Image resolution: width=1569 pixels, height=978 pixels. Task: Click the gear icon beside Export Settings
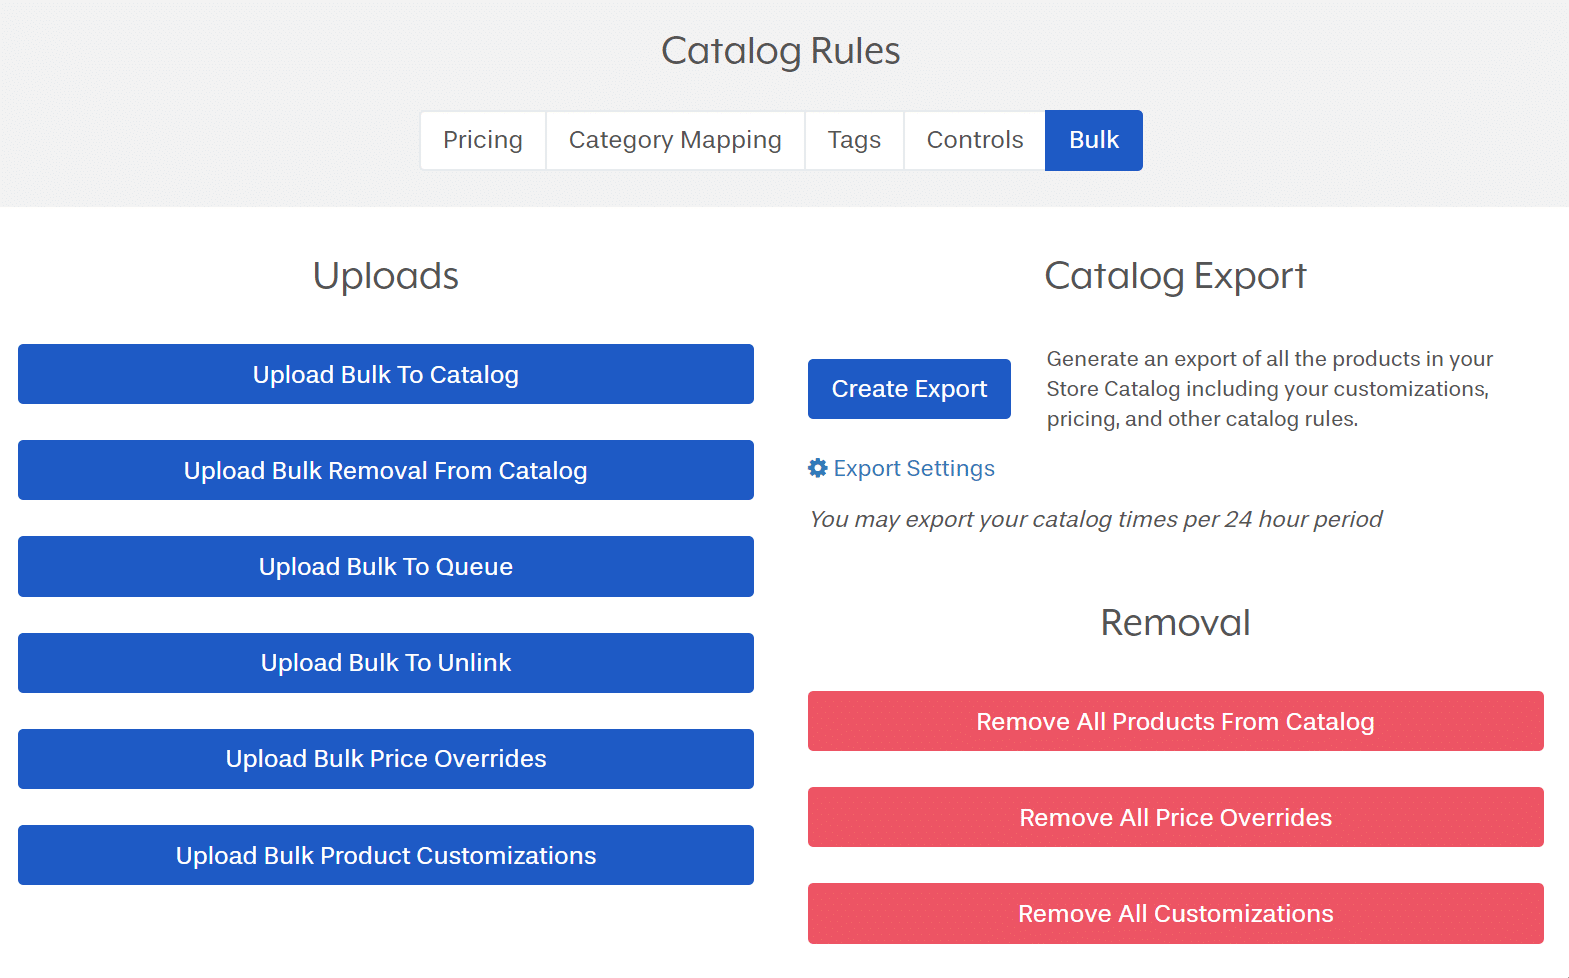pyautogui.click(x=817, y=468)
